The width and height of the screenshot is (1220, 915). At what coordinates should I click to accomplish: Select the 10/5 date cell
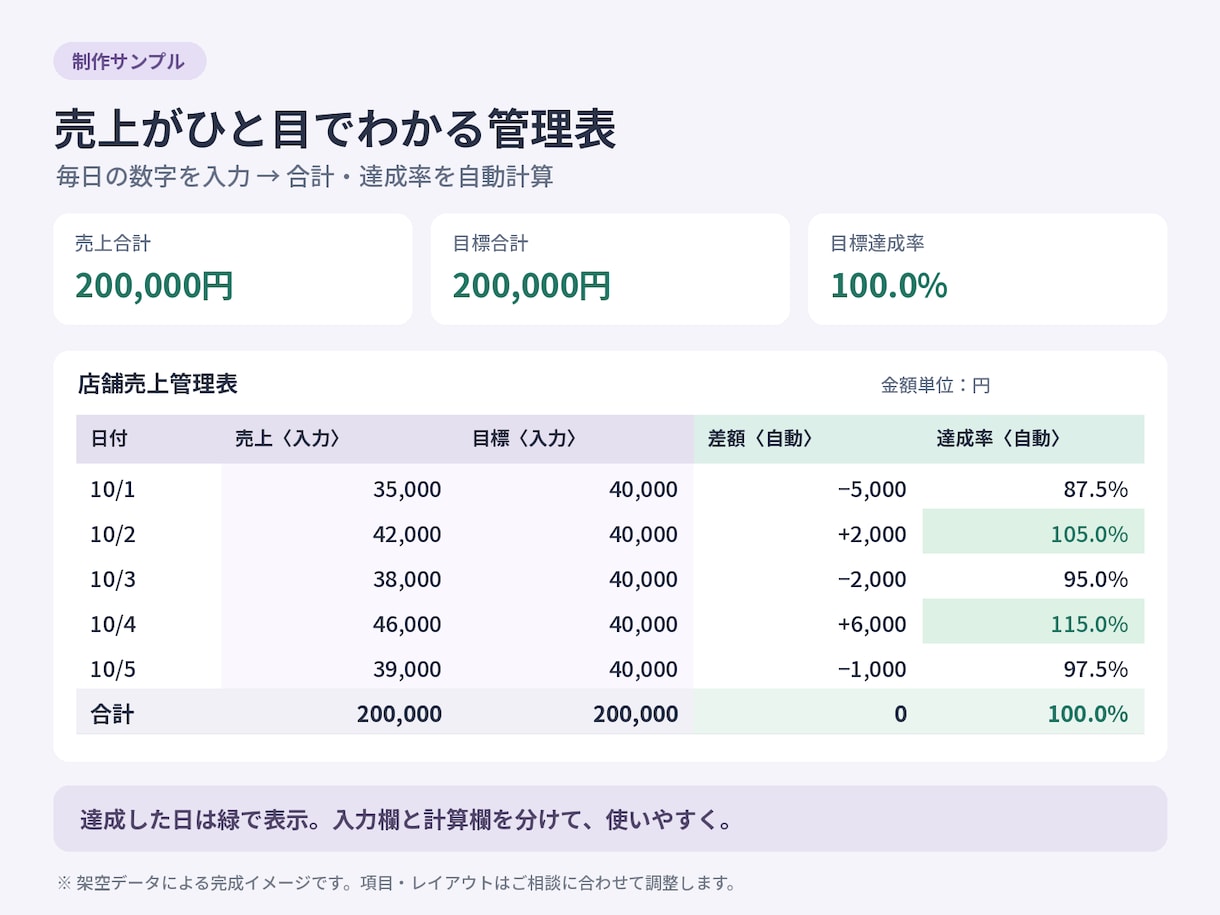pos(149,669)
